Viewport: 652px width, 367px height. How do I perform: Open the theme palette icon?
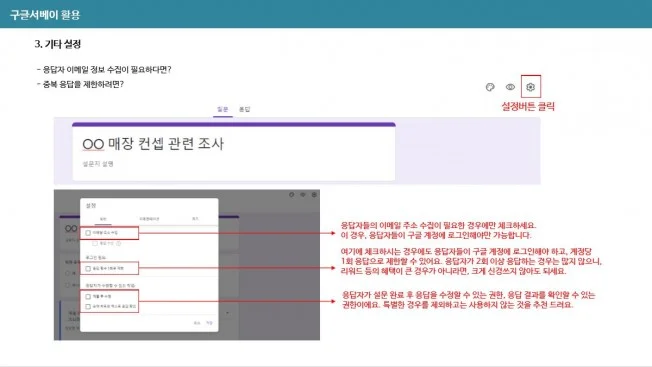[x=490, y=87]
